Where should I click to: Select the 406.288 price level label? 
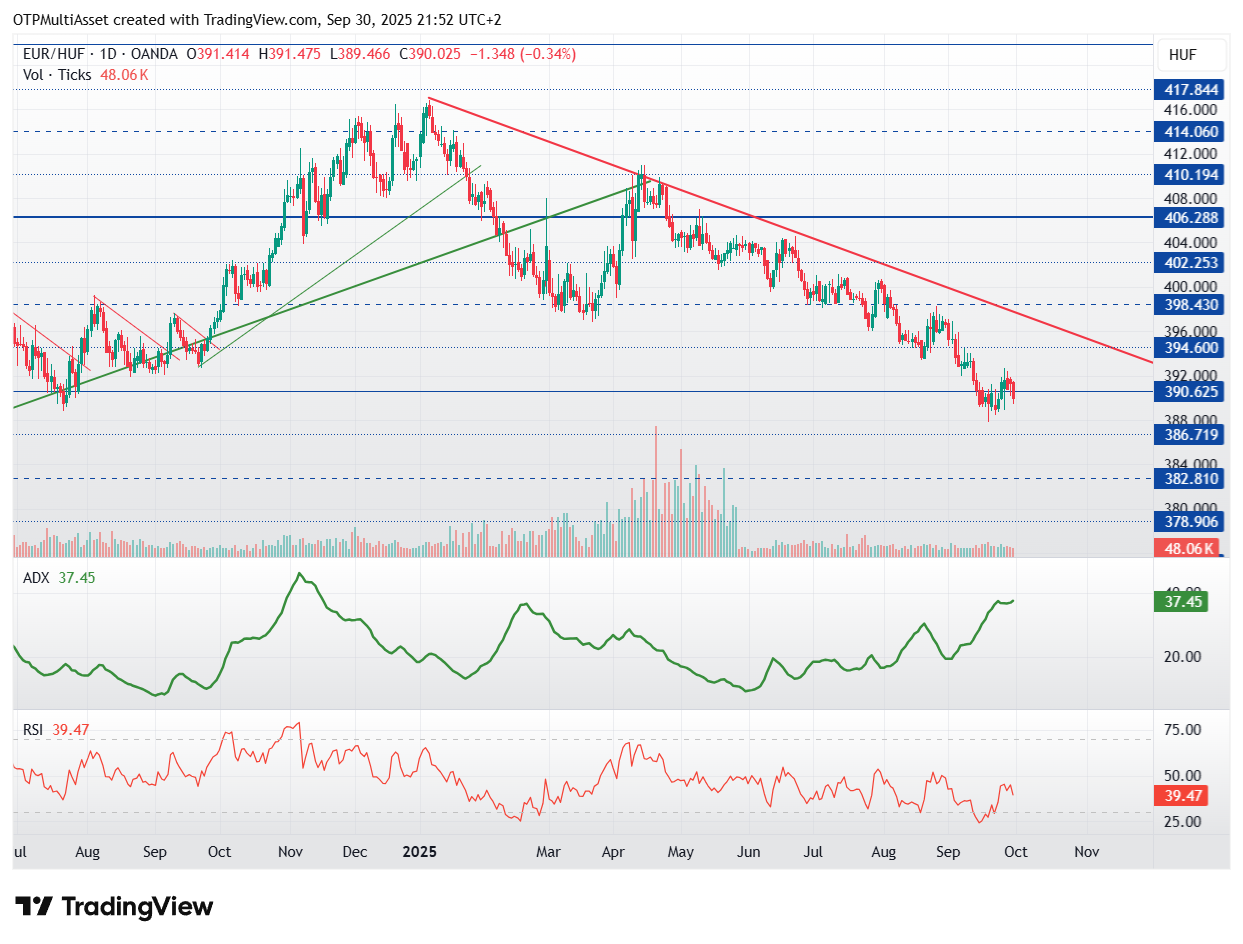pyautogui.click(x=1187, y=217)
